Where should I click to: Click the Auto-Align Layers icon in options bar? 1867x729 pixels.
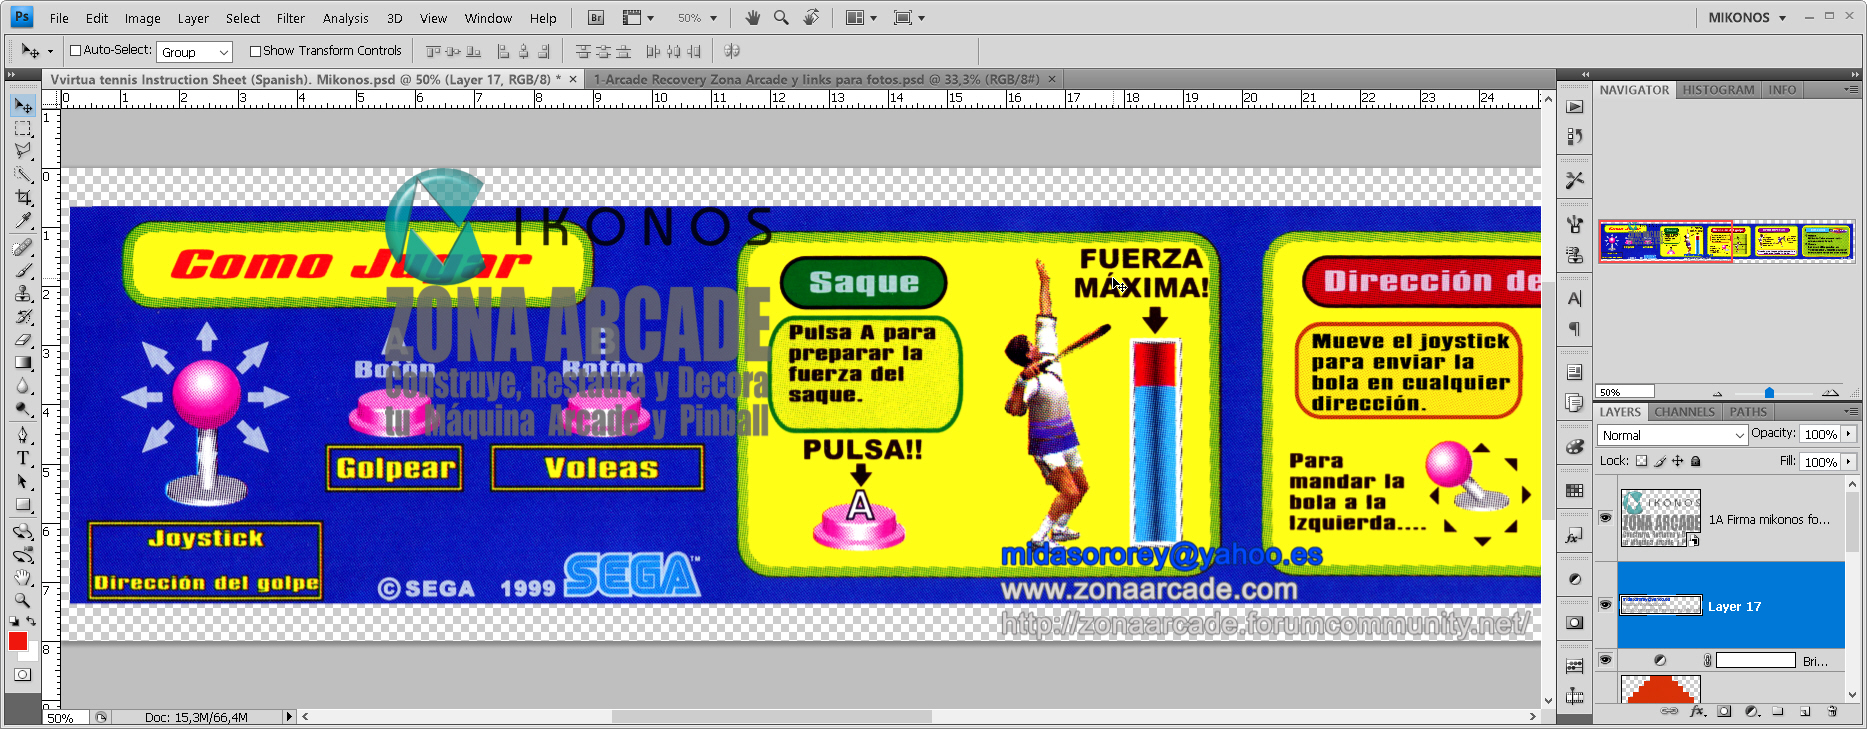tap(732, 51)
